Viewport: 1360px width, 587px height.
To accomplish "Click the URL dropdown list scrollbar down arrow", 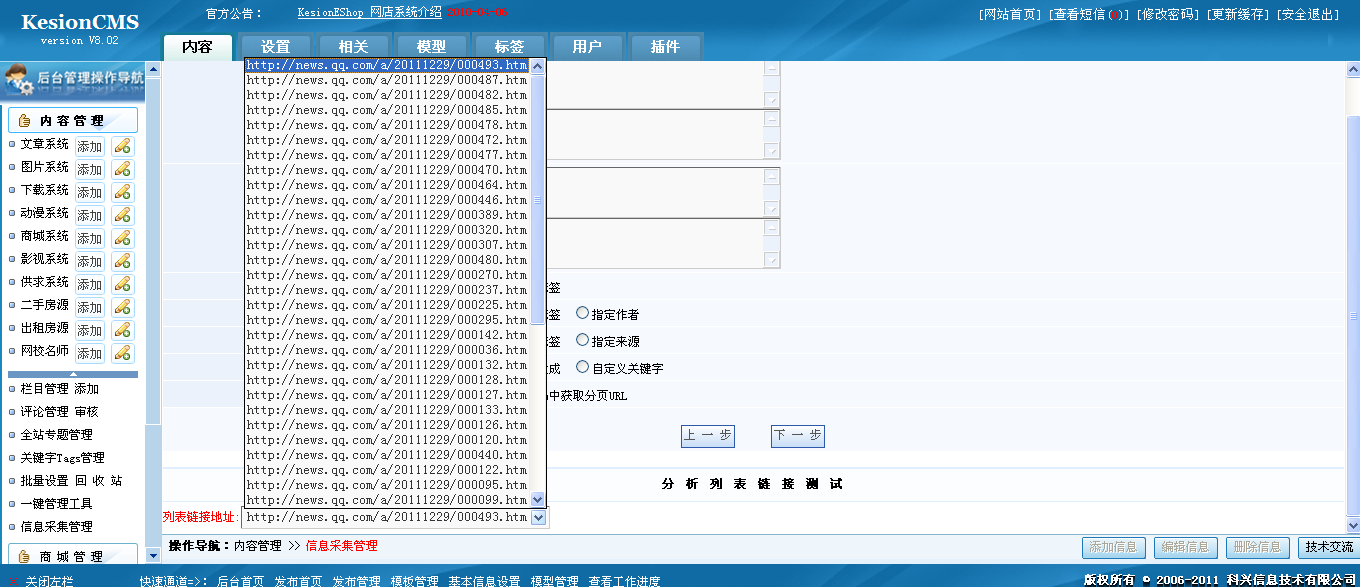I will click(538, 499).
